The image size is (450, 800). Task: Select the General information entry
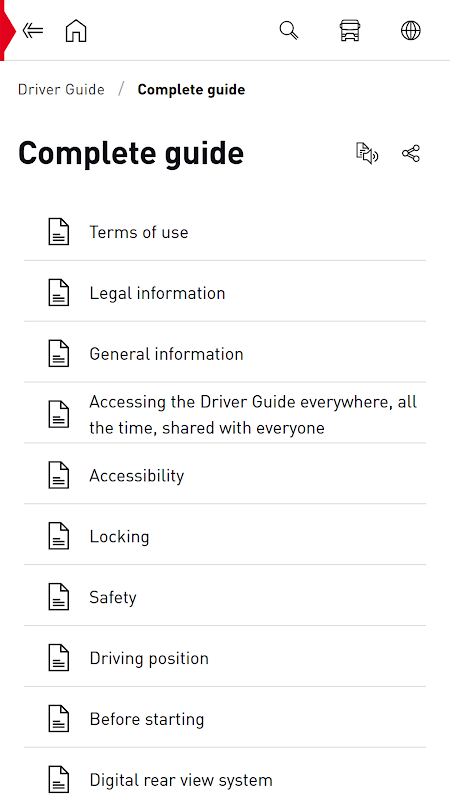[225, 354]
